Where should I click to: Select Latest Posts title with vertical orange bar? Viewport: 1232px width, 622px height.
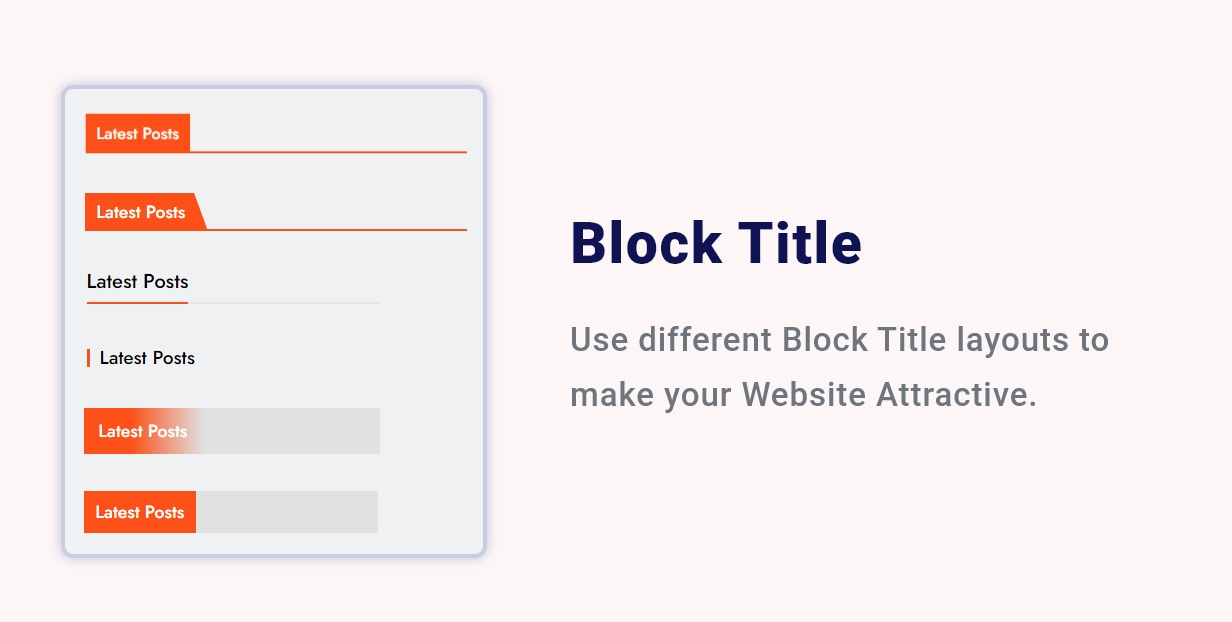point(147,358)
